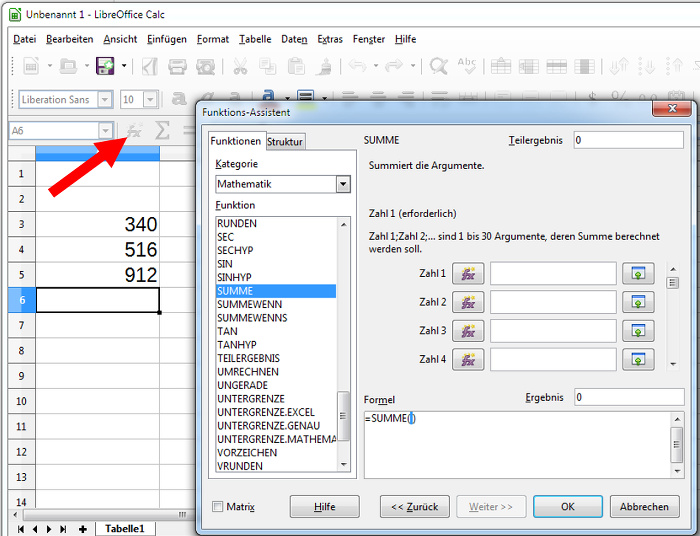Click shrink-dialog button for Zahl 4
Image resolution: width=700 pixels, height=536 pixels.
pos(638,359)
